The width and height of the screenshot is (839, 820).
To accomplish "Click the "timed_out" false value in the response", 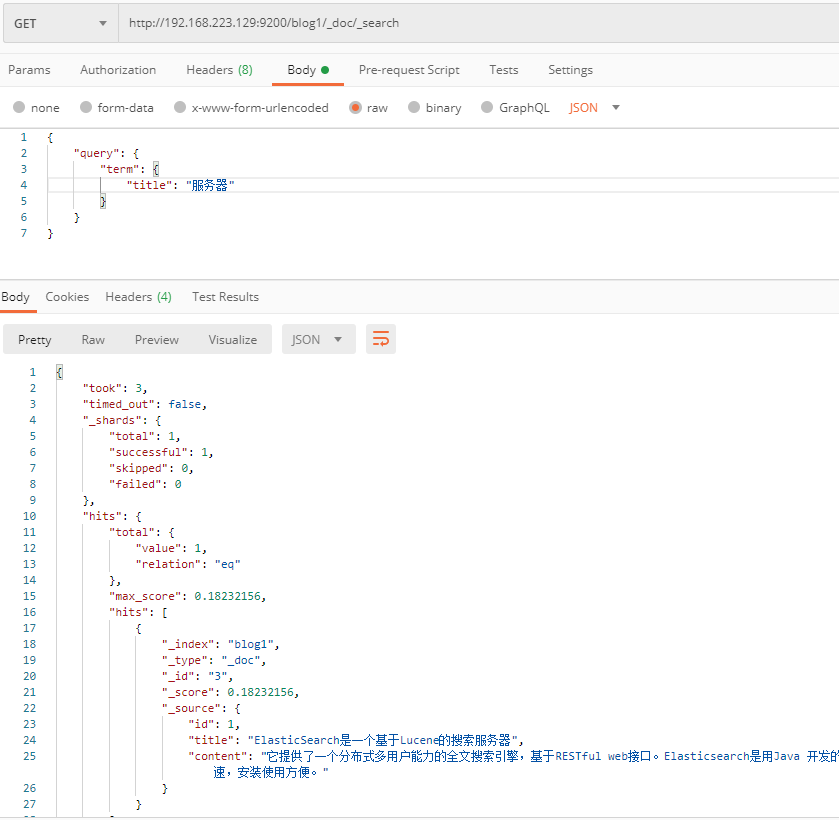I will coord(185,404).
